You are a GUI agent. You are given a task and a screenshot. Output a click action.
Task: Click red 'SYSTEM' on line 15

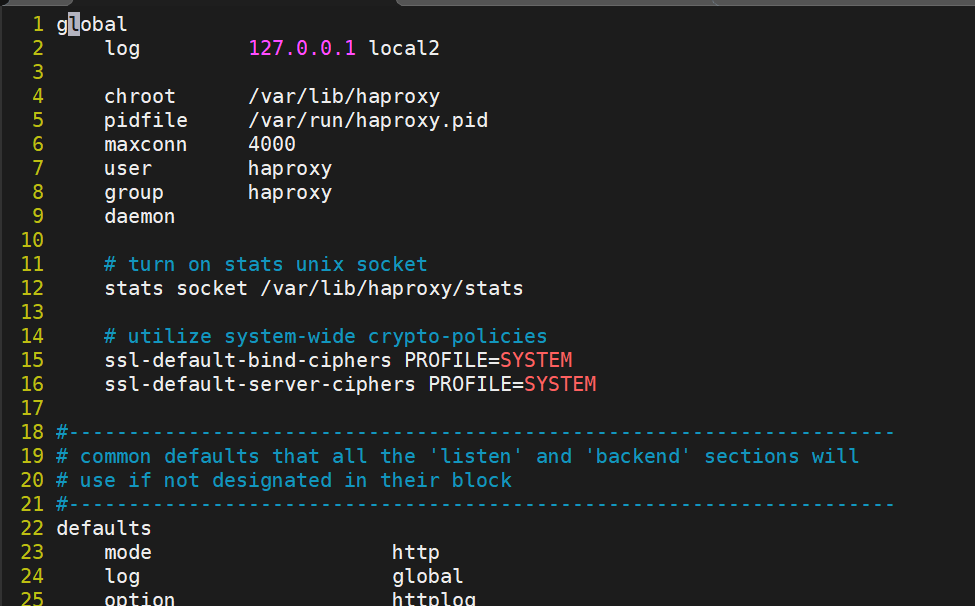tap(536, 360)
